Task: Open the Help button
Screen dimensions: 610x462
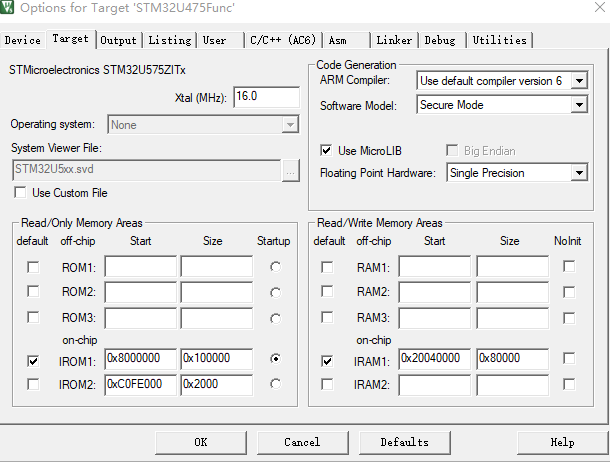Action: click(x=563, y=442)
